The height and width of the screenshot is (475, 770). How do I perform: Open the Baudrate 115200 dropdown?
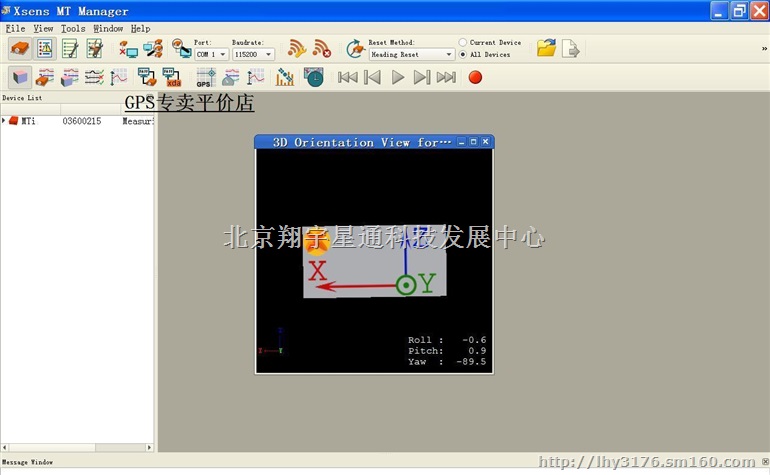point(253,54)
